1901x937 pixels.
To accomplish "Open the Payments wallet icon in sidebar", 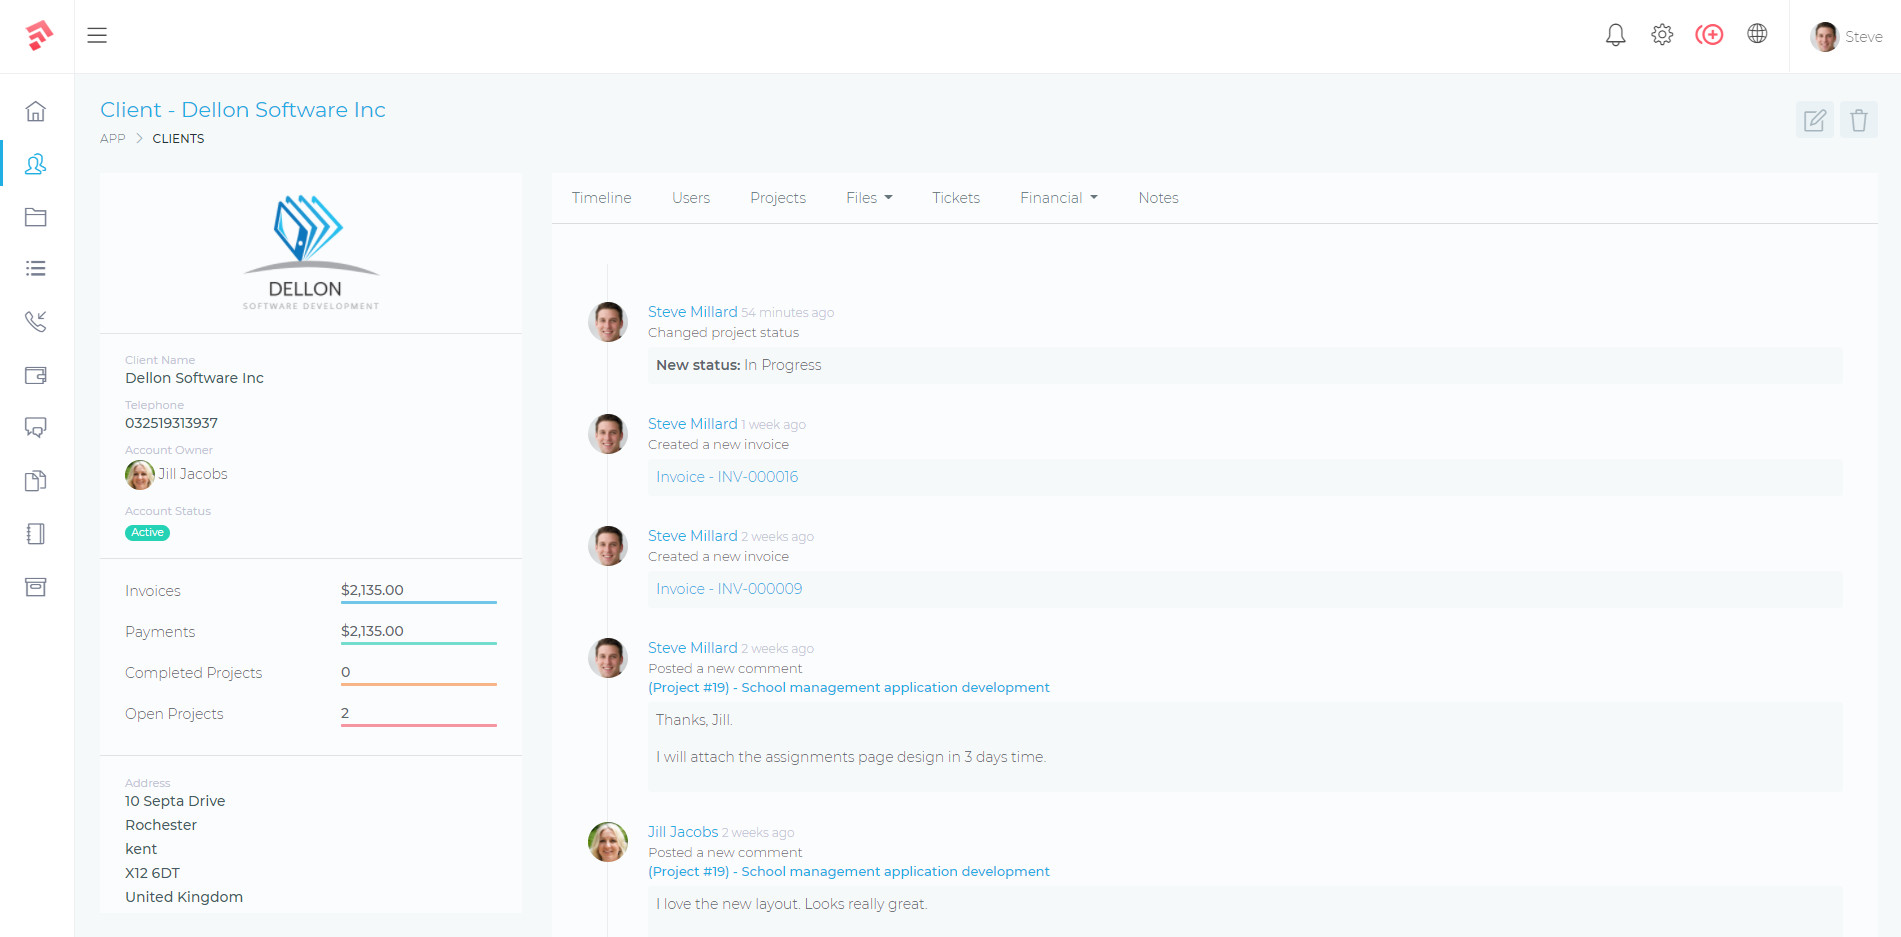I will [35, 374].
